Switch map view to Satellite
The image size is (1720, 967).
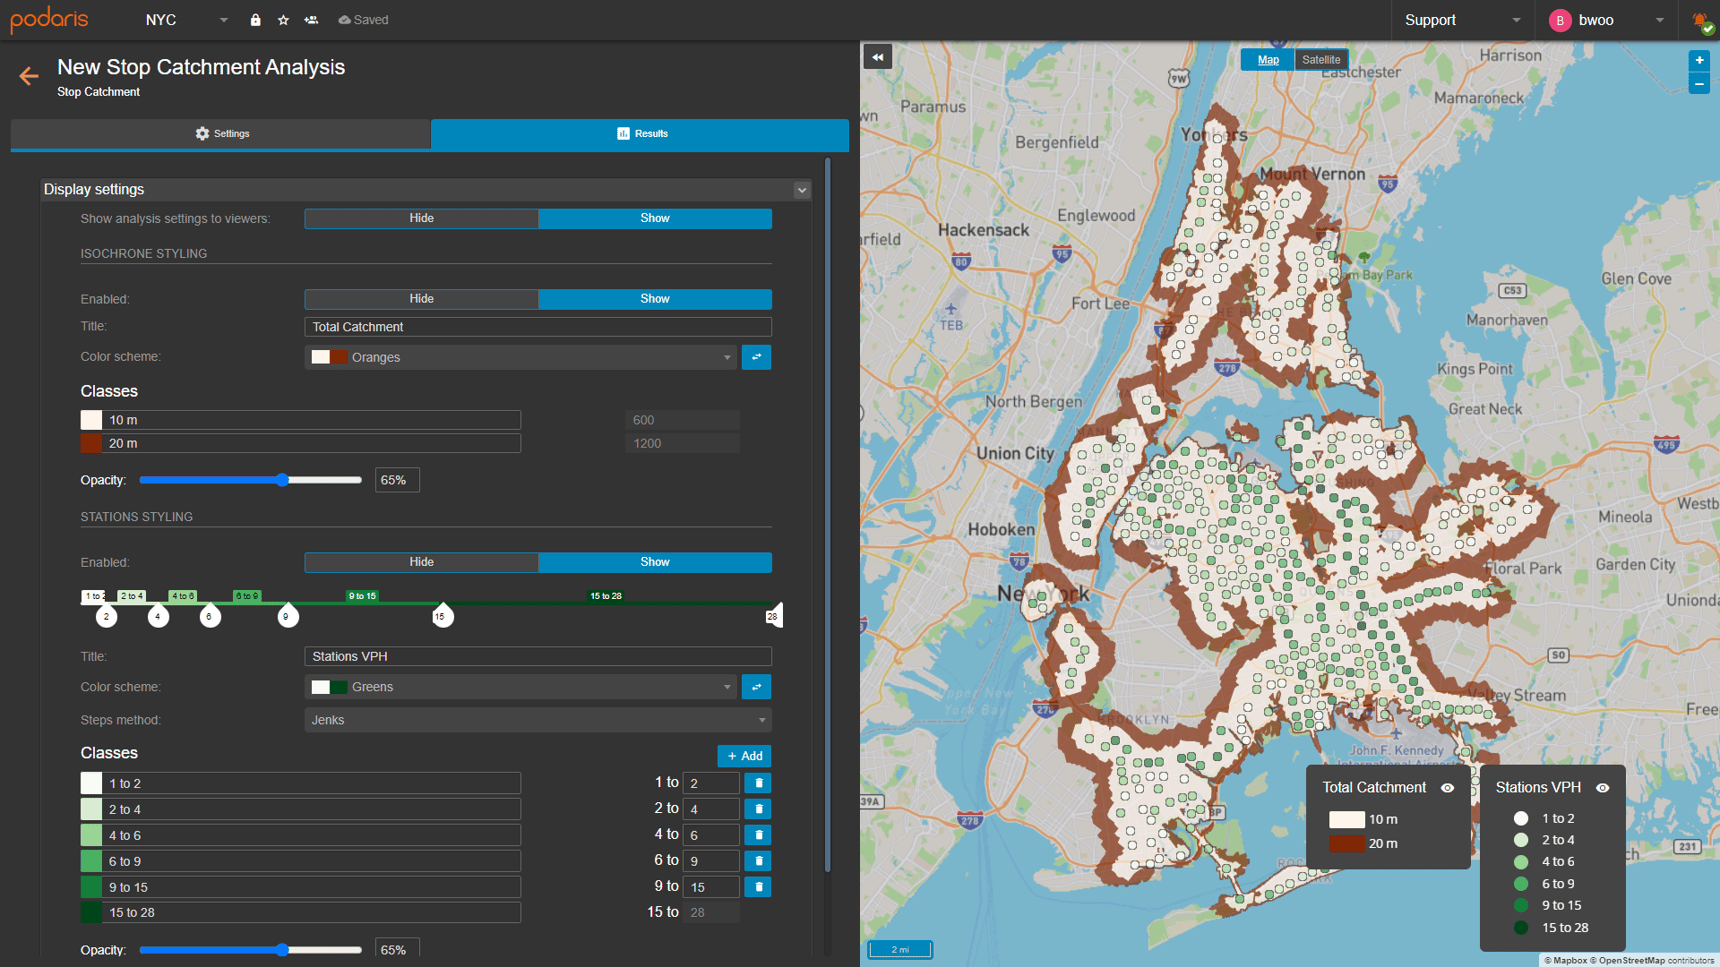(x=1322, y=59)
